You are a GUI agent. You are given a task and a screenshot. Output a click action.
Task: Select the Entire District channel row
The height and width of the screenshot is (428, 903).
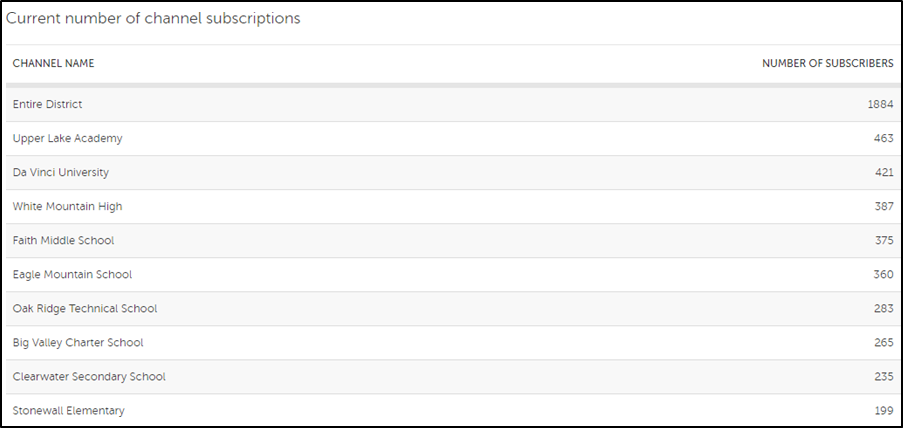click(47, 105)
